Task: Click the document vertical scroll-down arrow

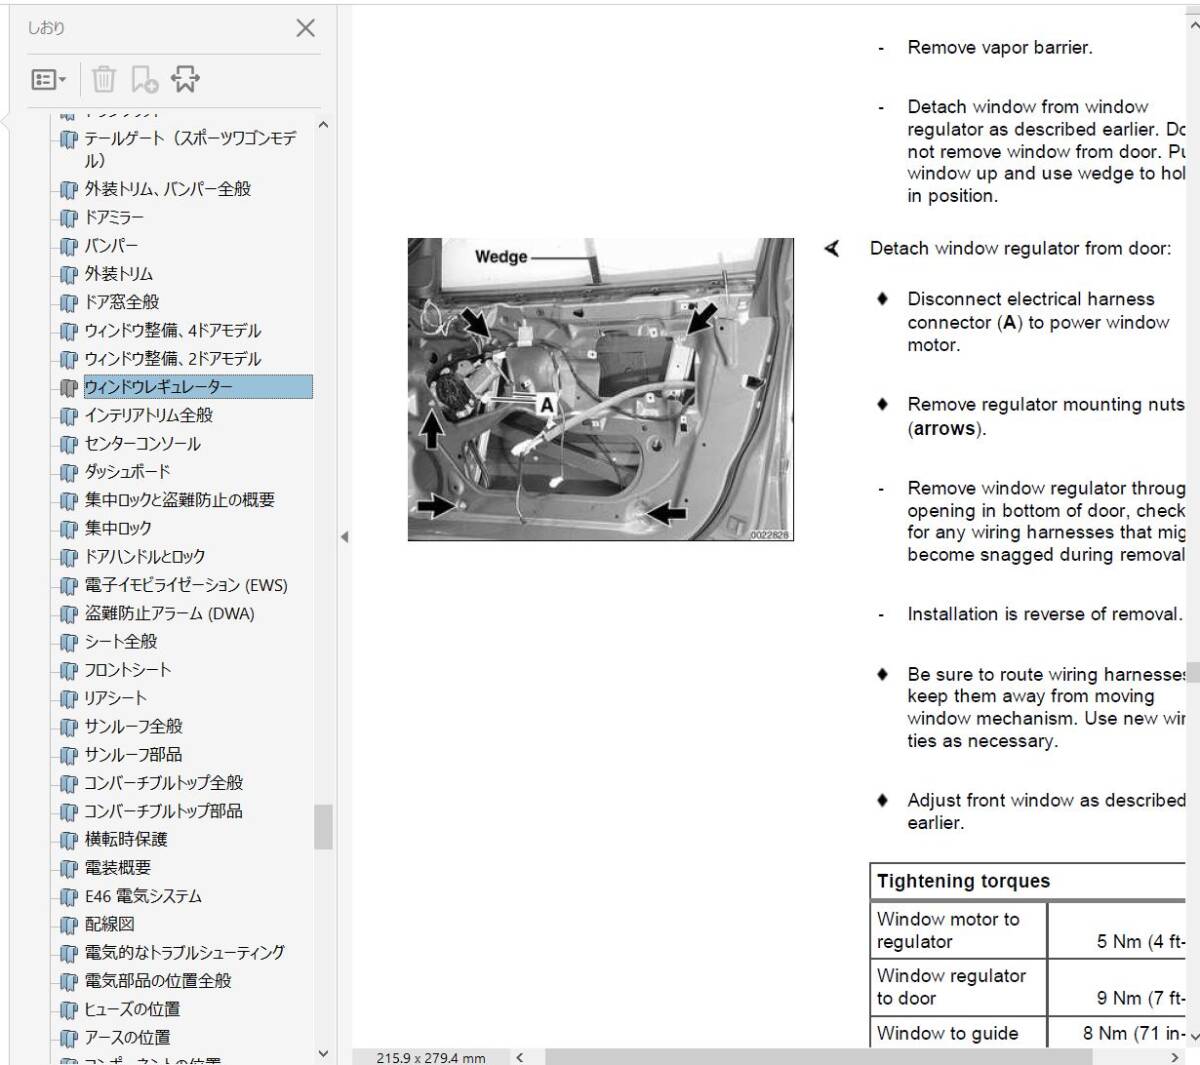Action: pyautogui.click(x=1193, y=1038)
